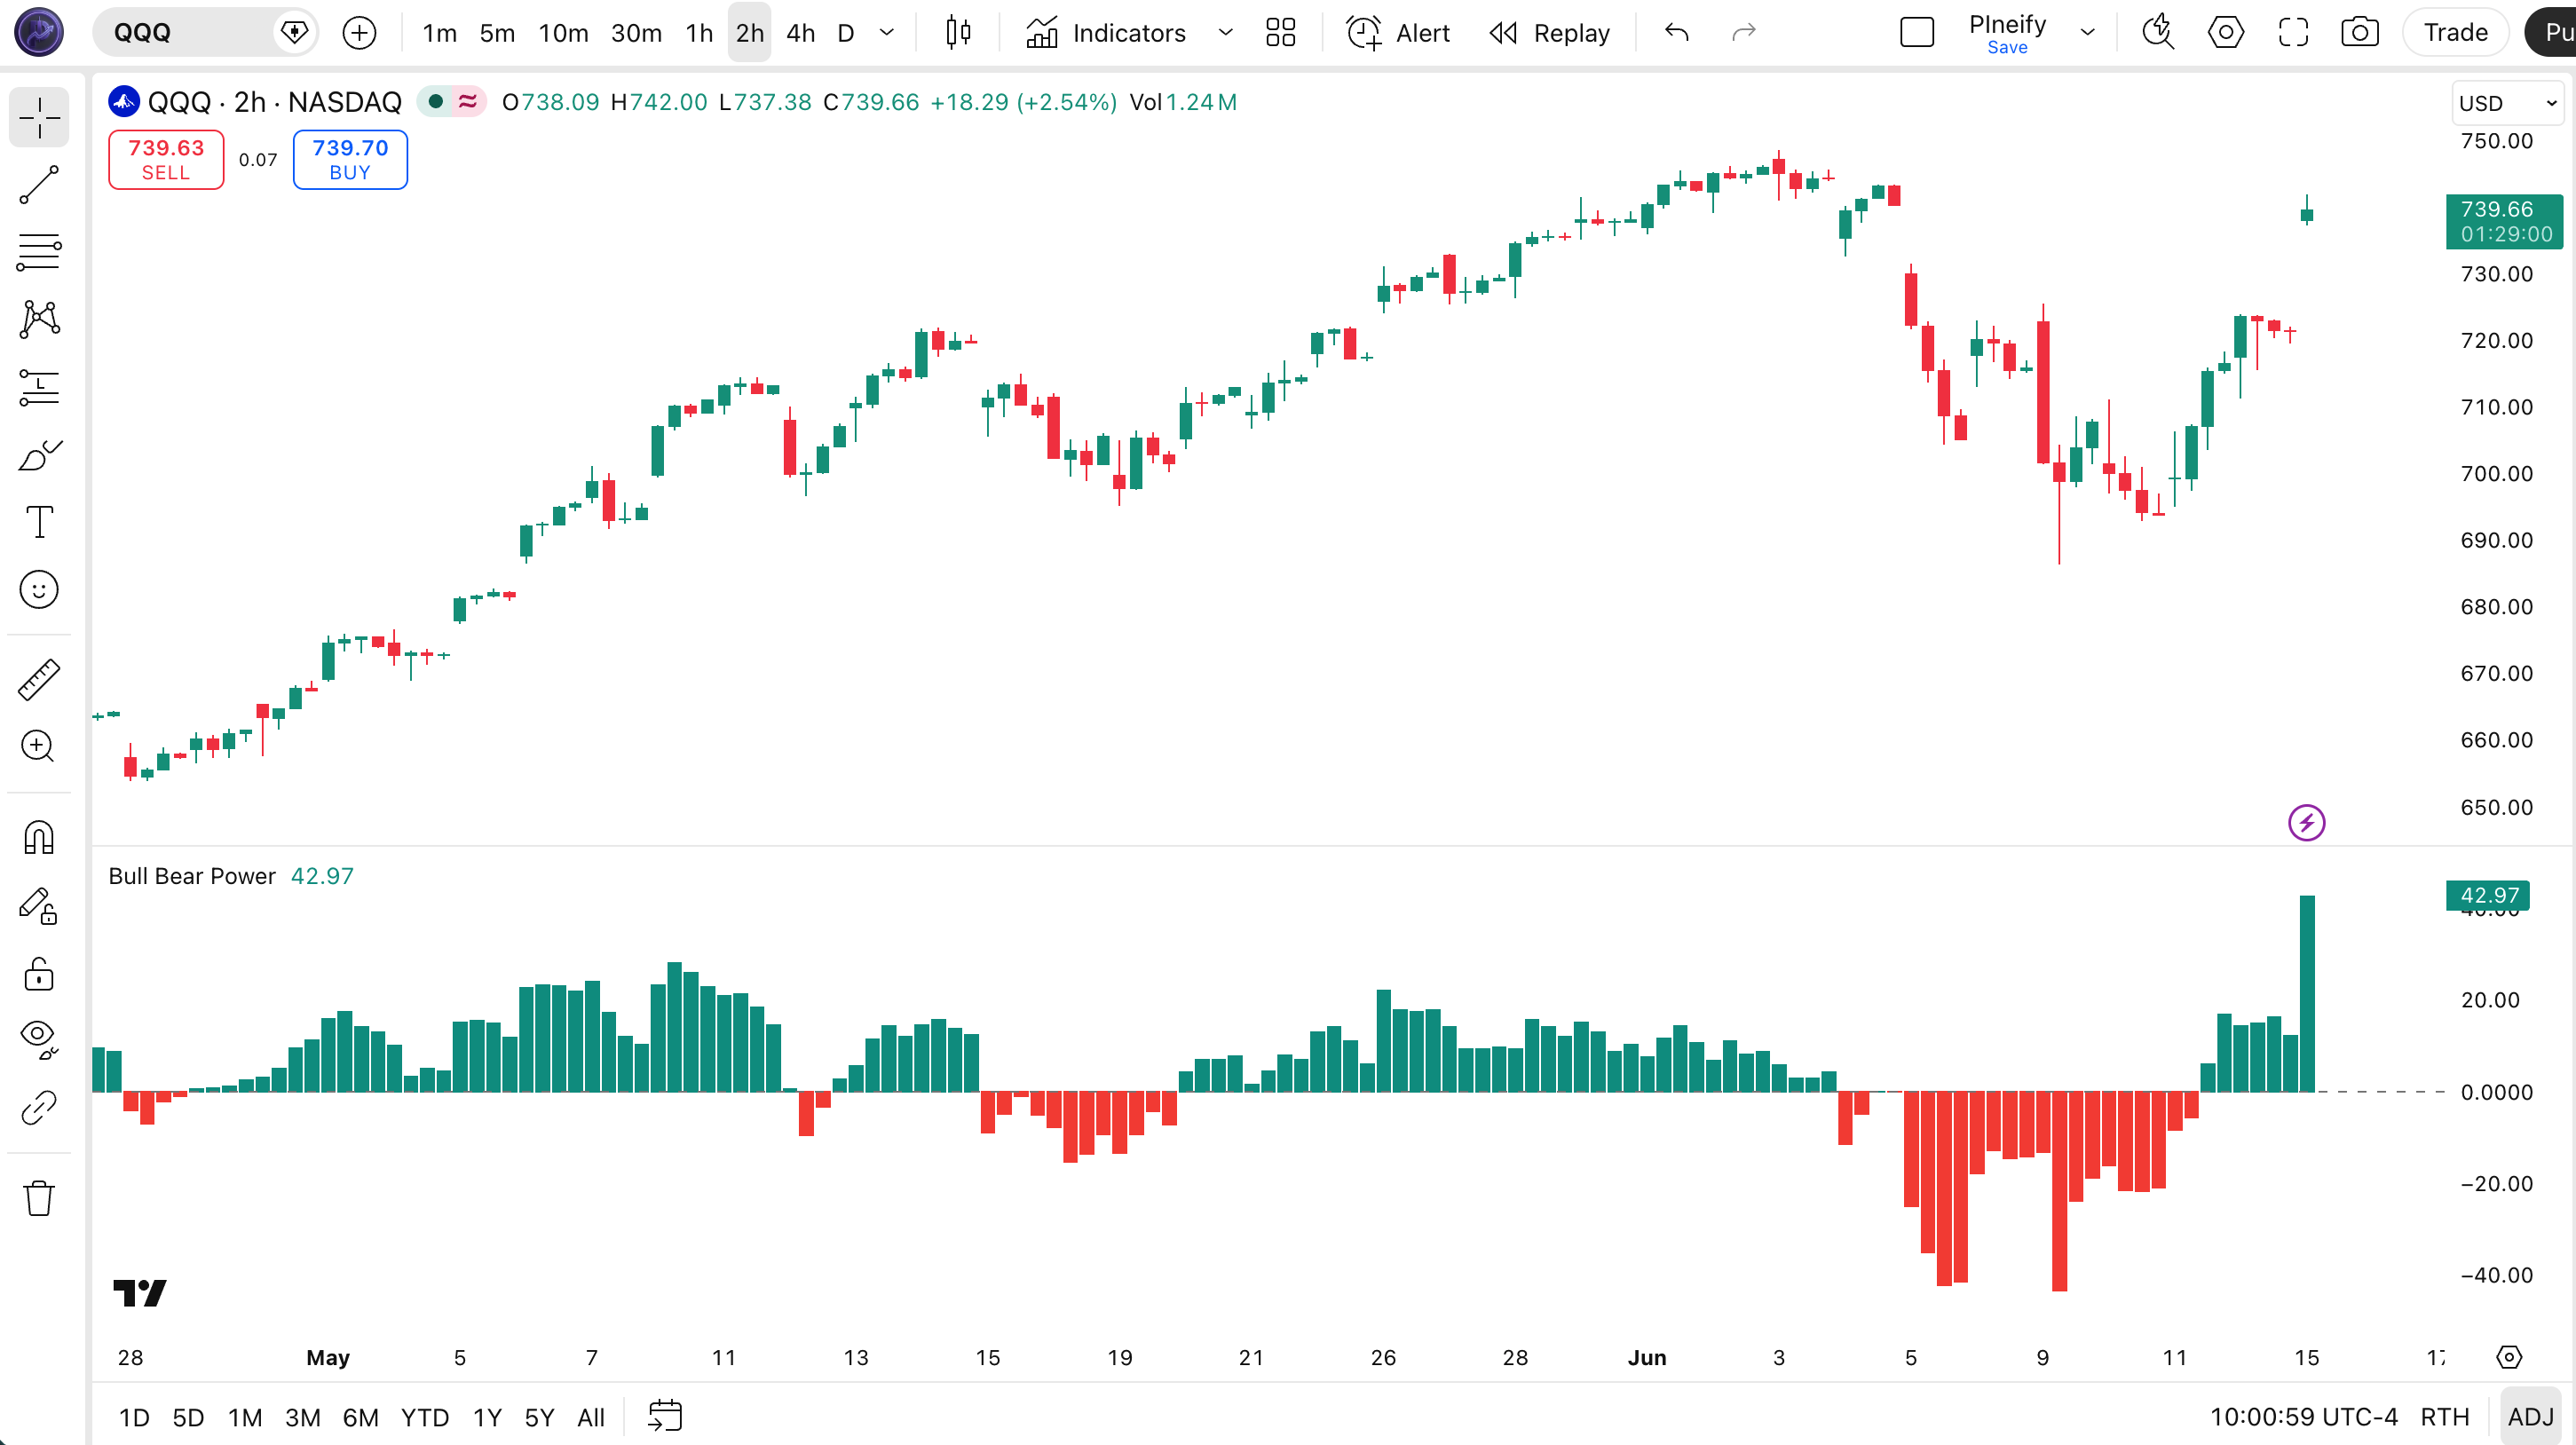Set date range to 1D
This screenshot has width=2576, height=1445.
134,1417
